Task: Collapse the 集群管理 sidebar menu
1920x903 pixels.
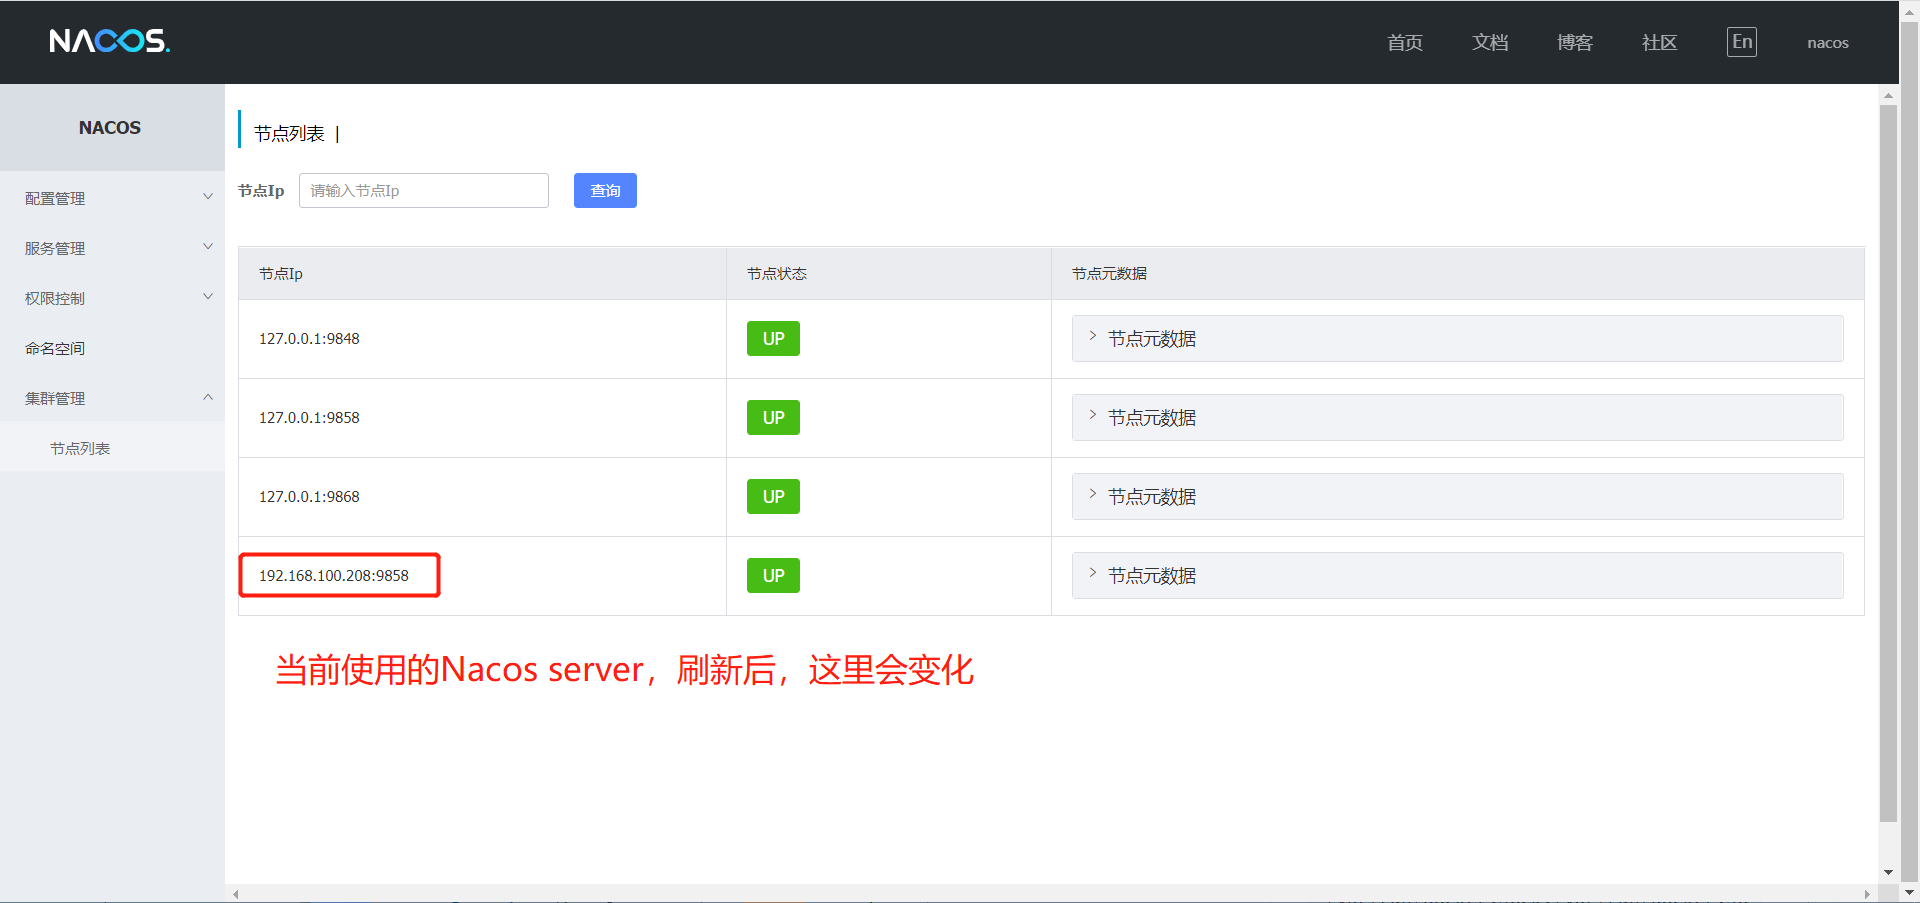Action: (x=112, y=398)
